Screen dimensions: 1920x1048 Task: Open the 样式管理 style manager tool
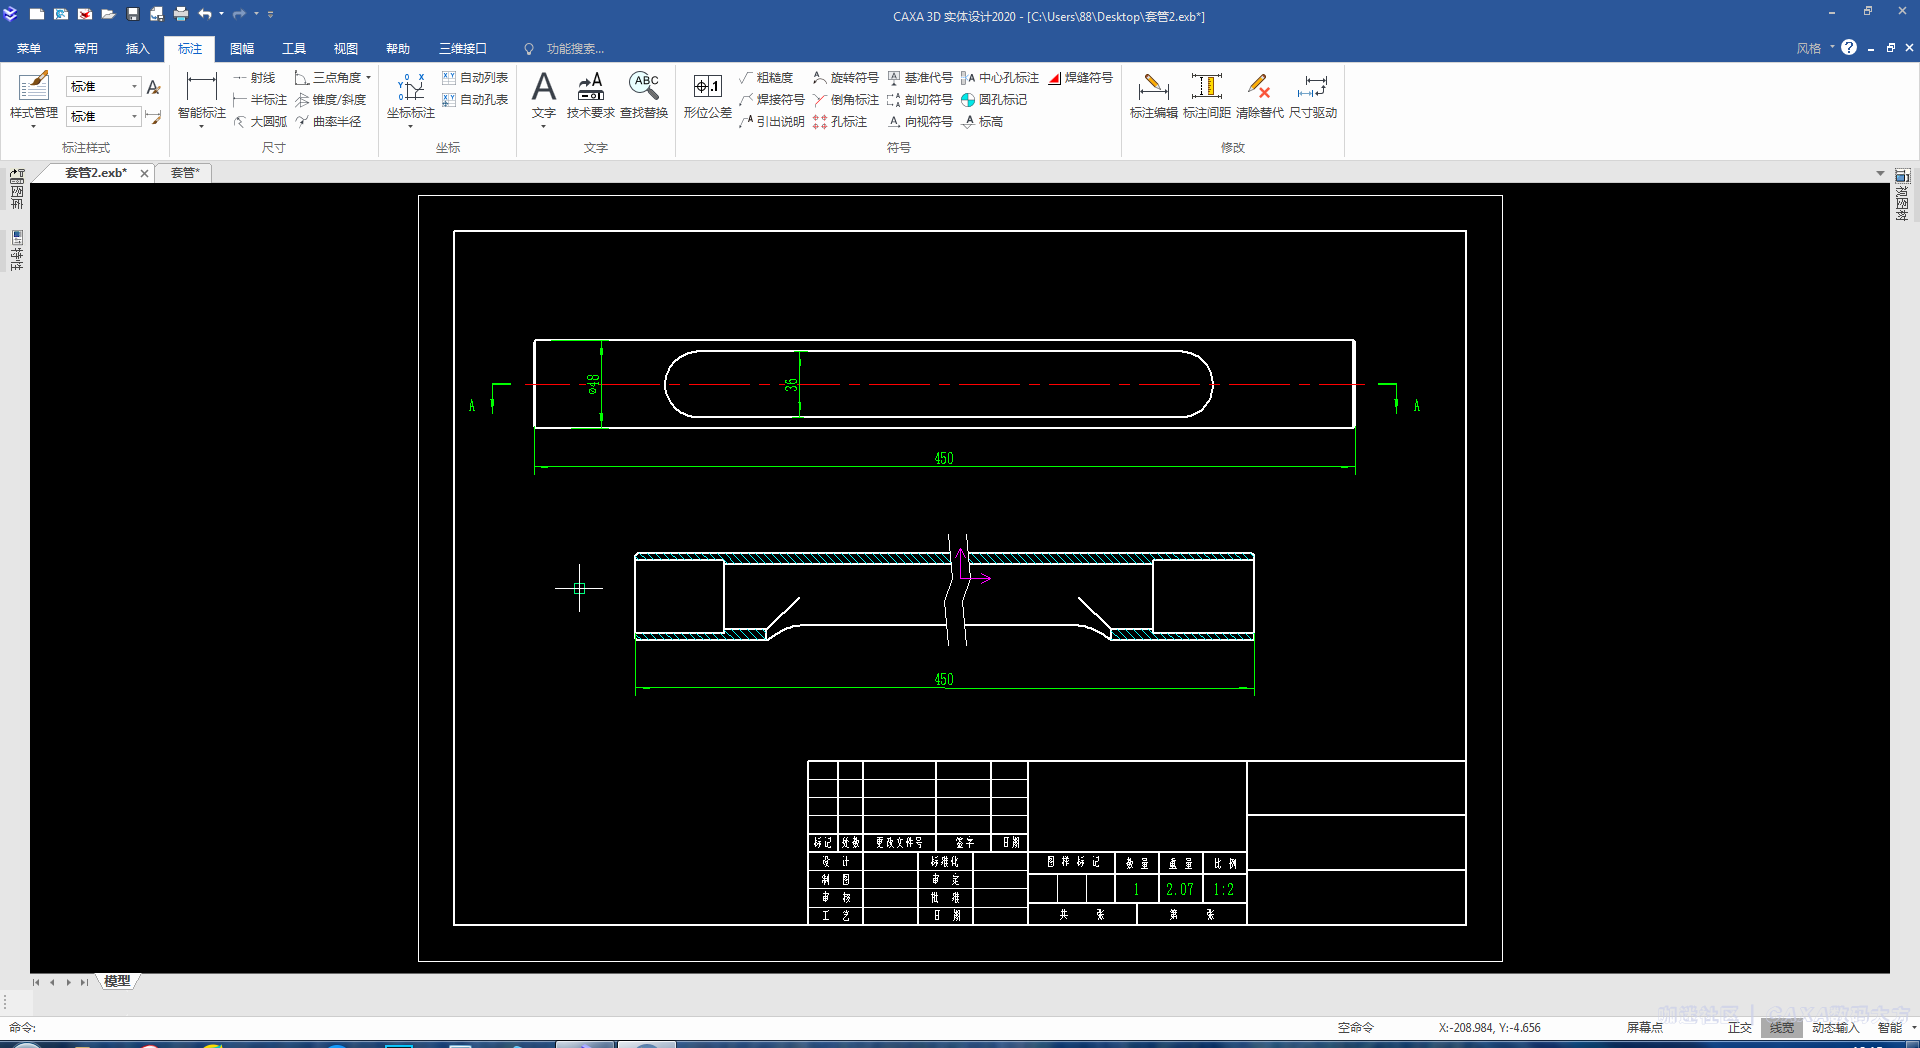click(33, 96)
